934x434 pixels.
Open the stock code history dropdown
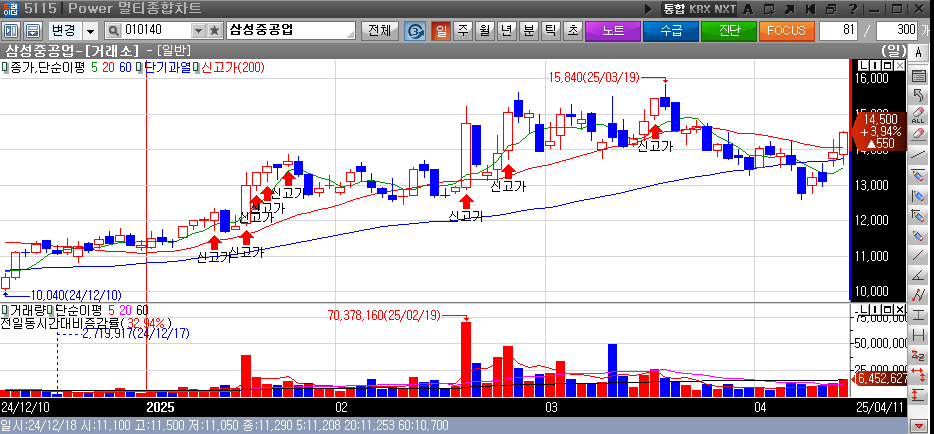pyautogui.click(x=199, y=30)
